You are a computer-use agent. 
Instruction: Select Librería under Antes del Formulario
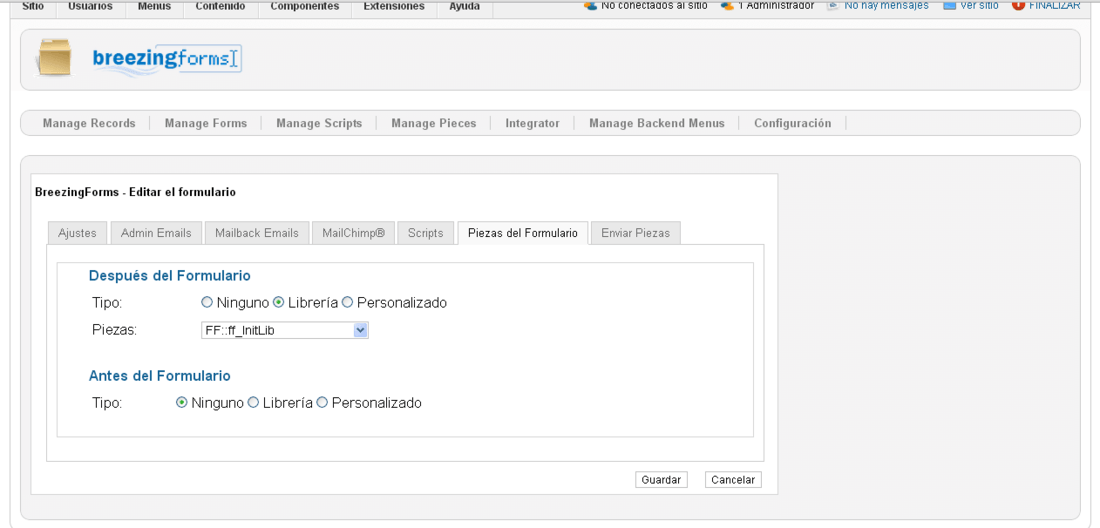[x=253, y=403]
